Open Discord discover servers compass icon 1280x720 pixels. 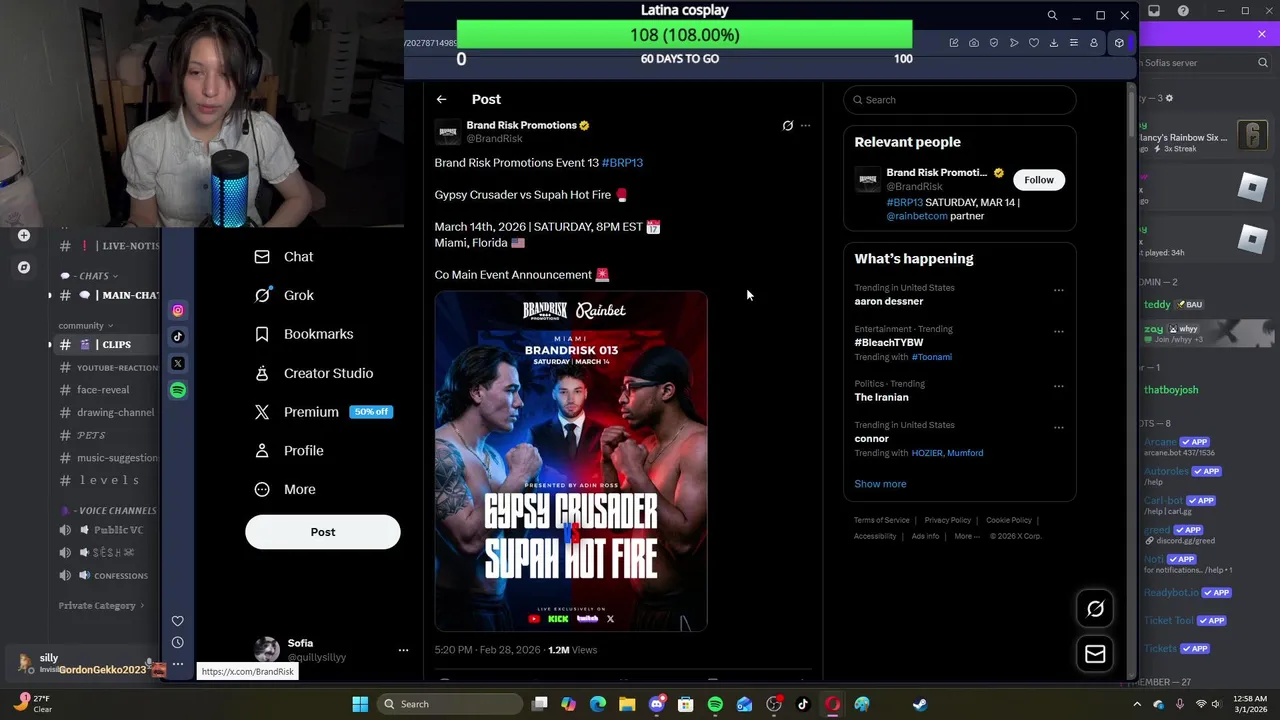point(24,268)
